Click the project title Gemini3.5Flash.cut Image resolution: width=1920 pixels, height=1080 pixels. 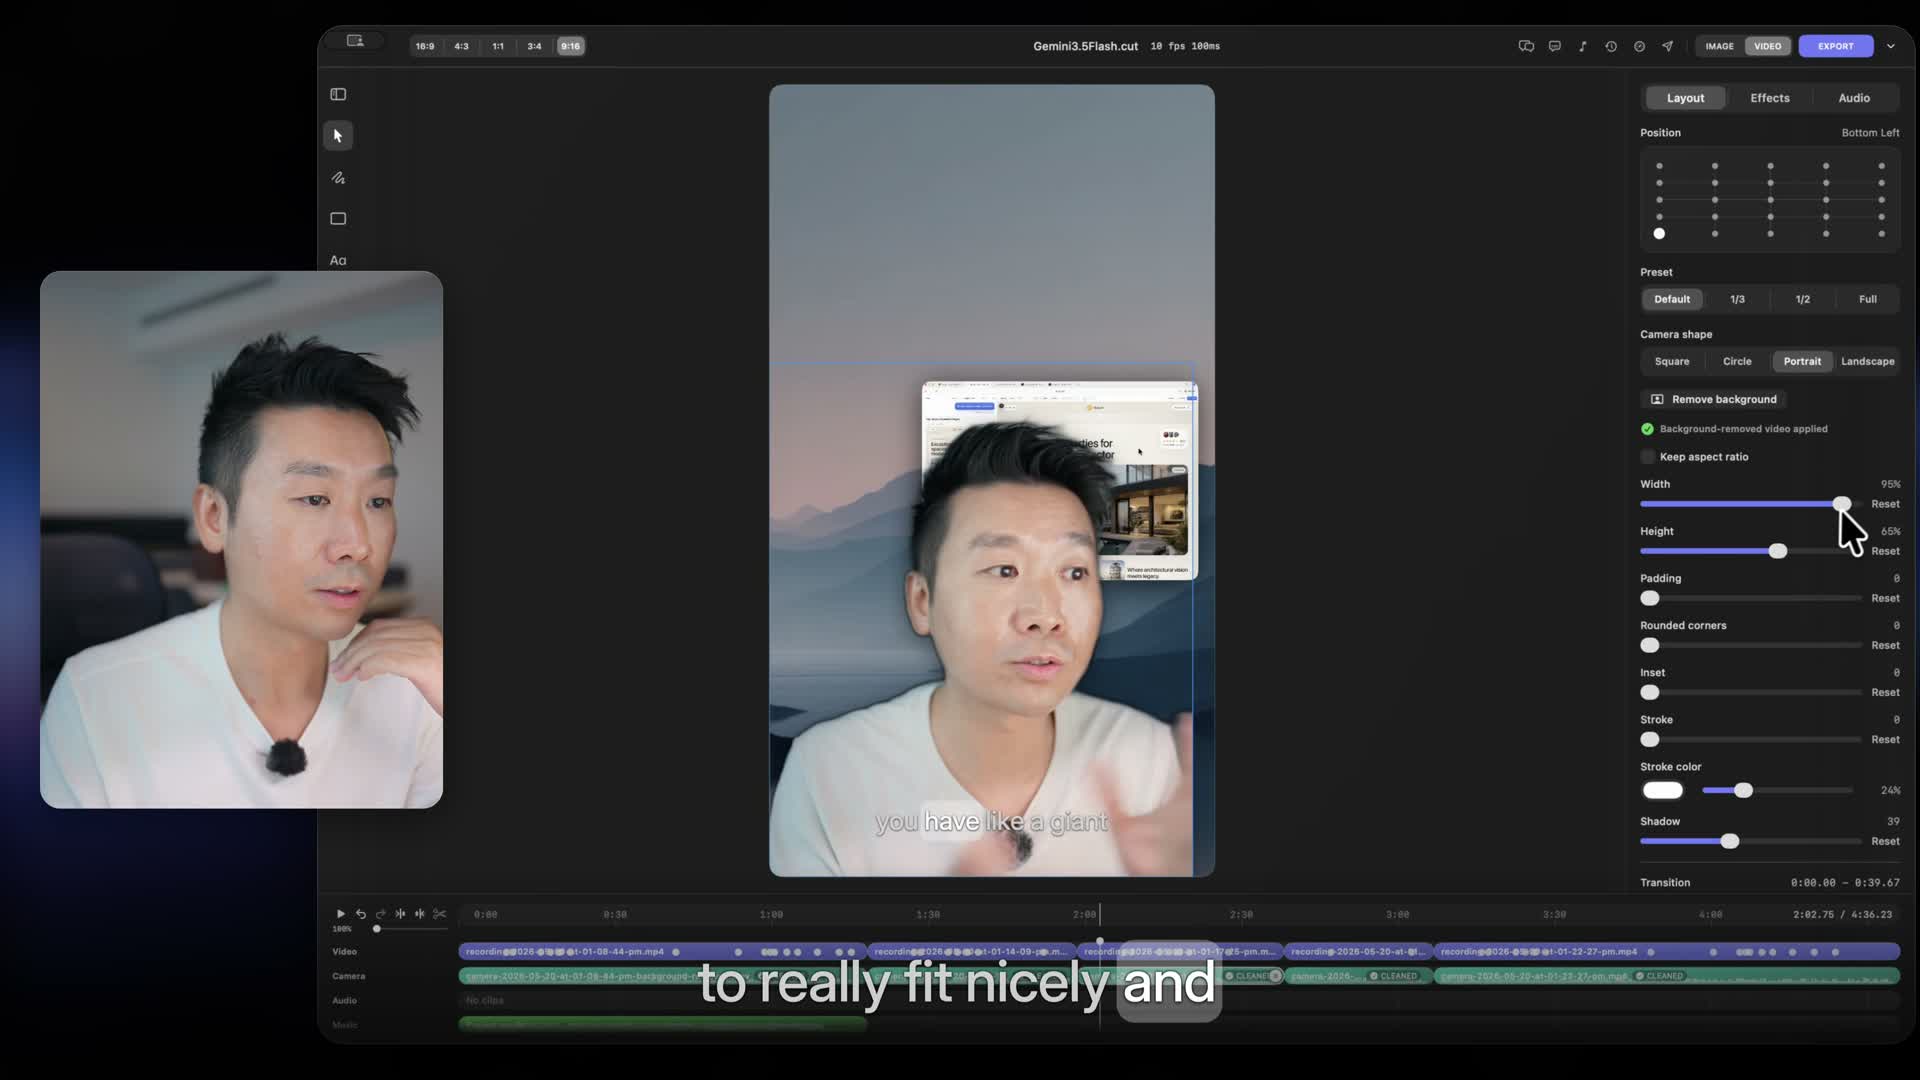tap(1085, 46)
